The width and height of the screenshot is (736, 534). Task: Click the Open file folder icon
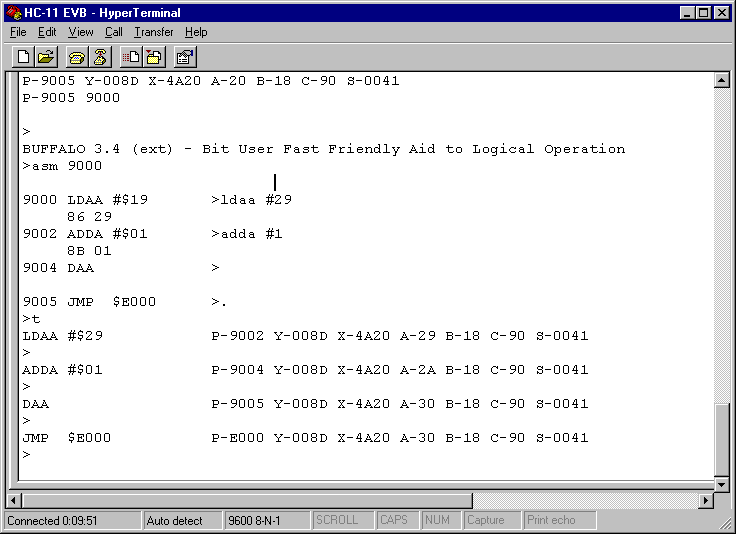[46, 56]
